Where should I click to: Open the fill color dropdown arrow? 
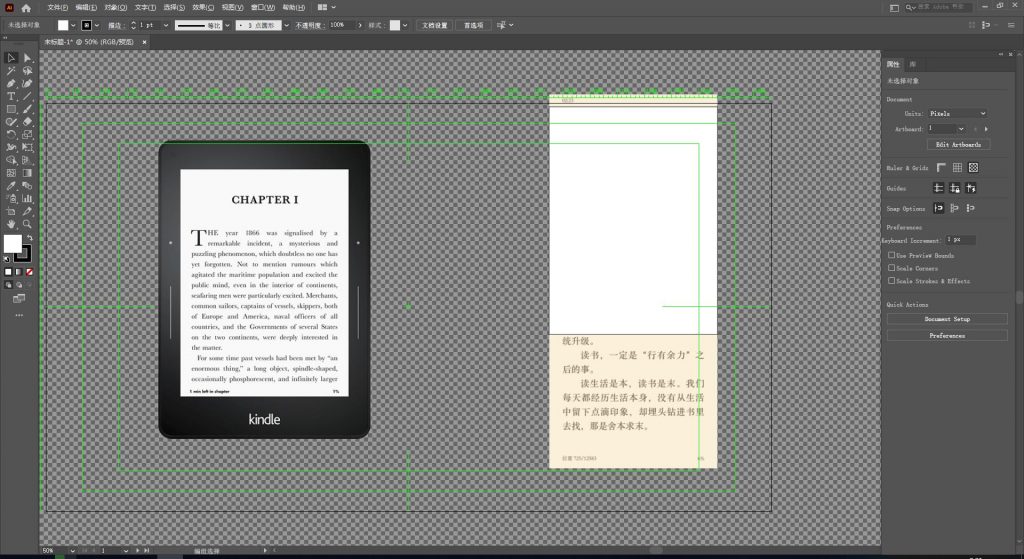tap(72, 25)
